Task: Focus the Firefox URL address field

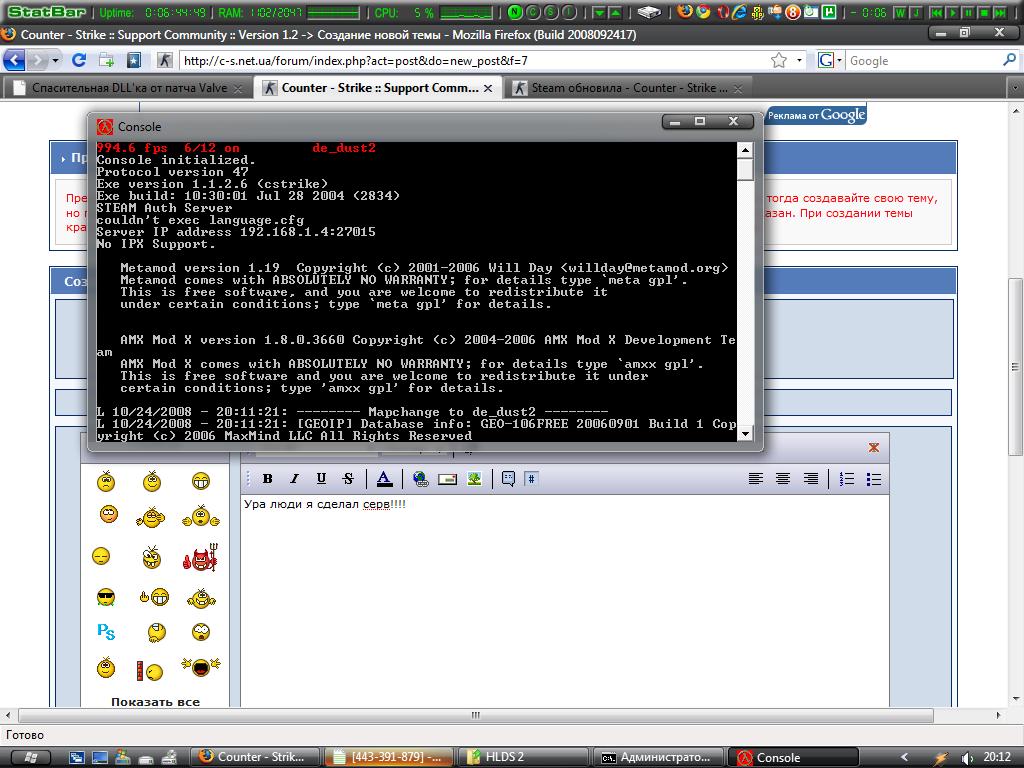Action: click(x=474, y=61)
